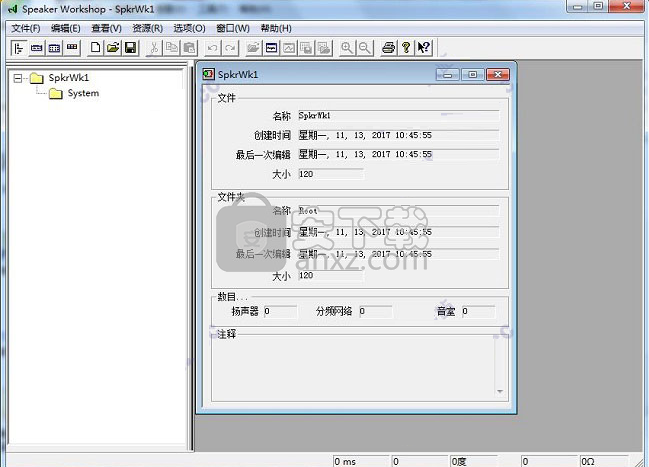Click the Print icon
The image size is (649, 467).
[388, 48]
